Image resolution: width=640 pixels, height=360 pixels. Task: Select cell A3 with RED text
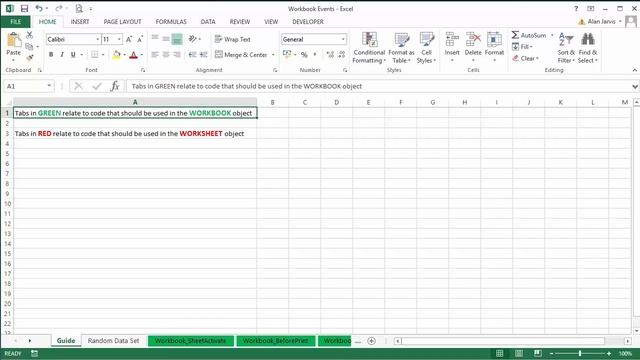tap(135, 133)
